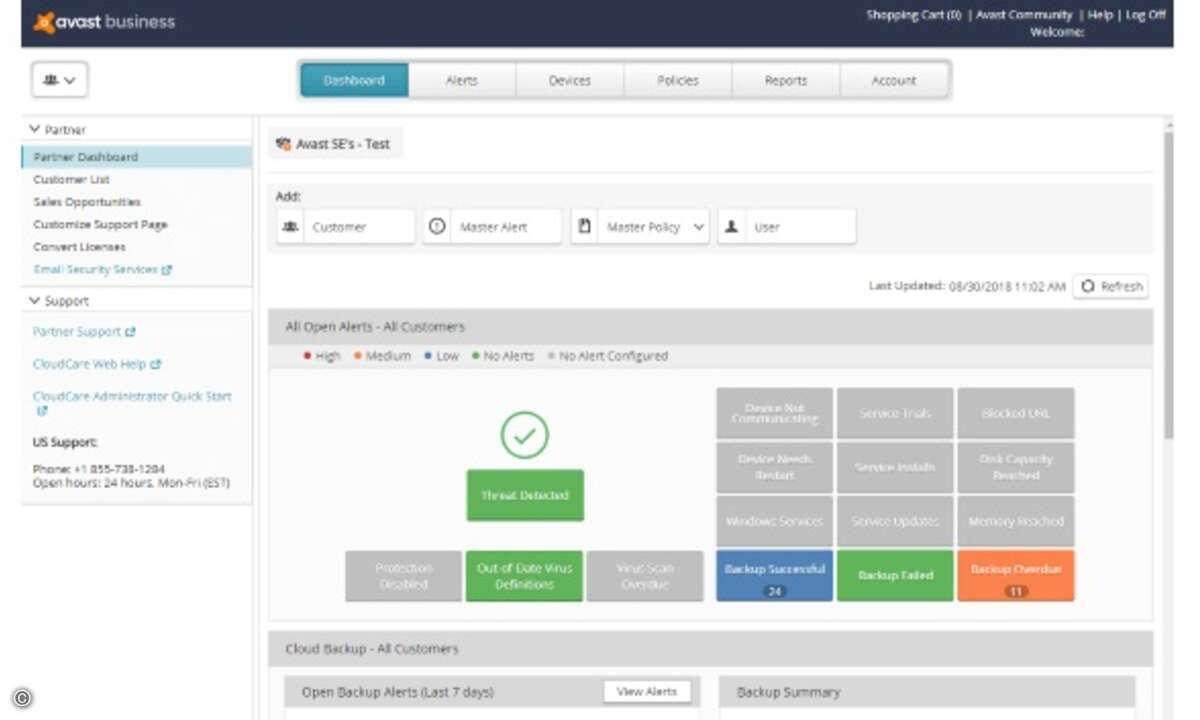Open CloudCare Administrator Quick Start link
The image size is (1200, 720).
pos(132,402)
